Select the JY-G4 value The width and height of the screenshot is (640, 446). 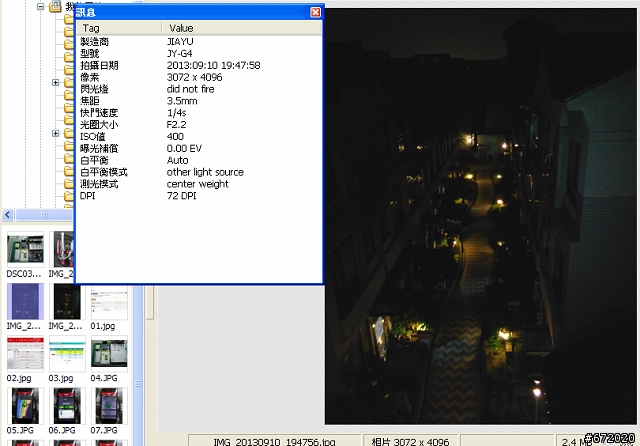point(179,53)
